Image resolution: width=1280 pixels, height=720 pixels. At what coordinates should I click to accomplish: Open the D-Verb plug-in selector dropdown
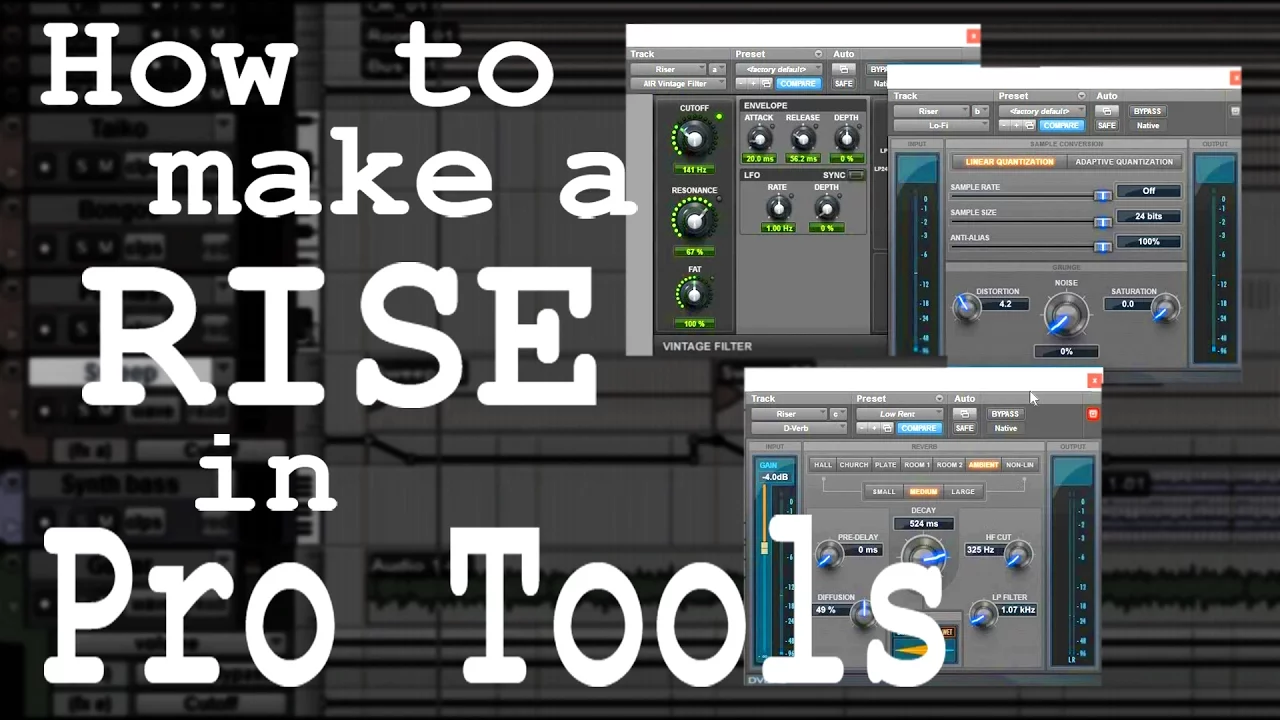tap(799, 428)
